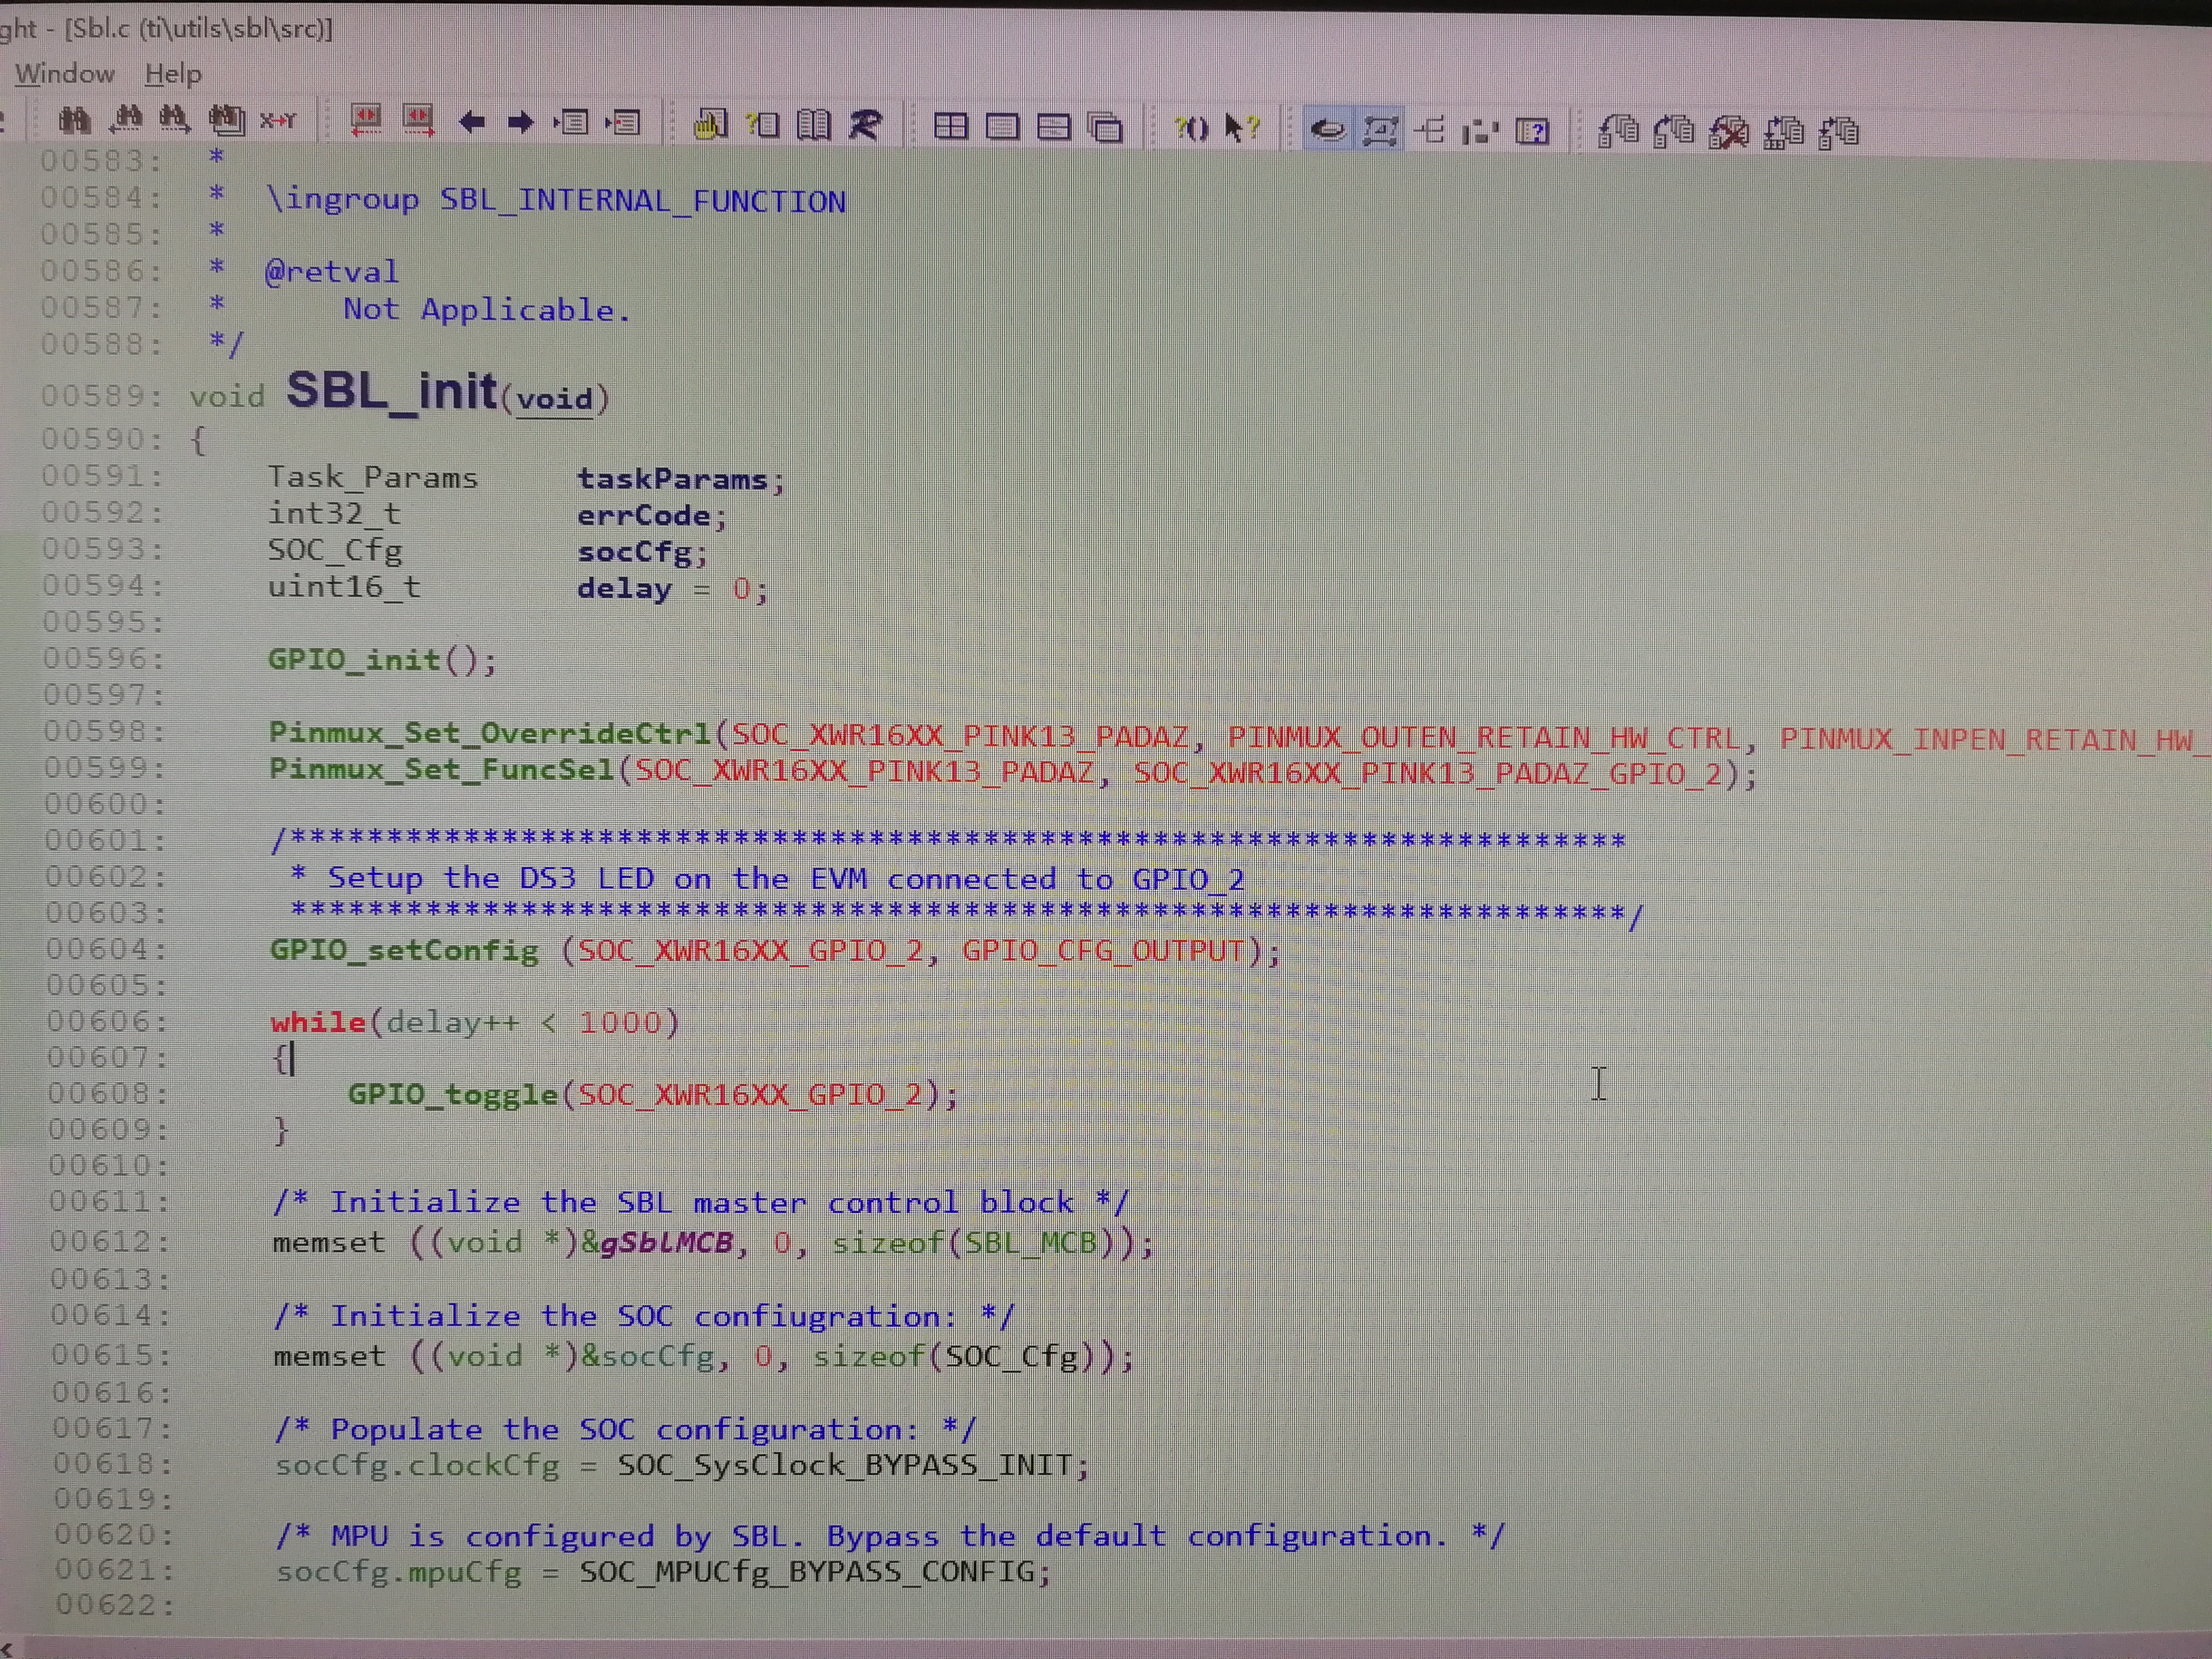This screenshot has height=1659, width=2212.
Task: Click SOC_XWR16XX_PINK13_PADAZ_GPIO_2 on line 599
Action: pos(1428,774)
